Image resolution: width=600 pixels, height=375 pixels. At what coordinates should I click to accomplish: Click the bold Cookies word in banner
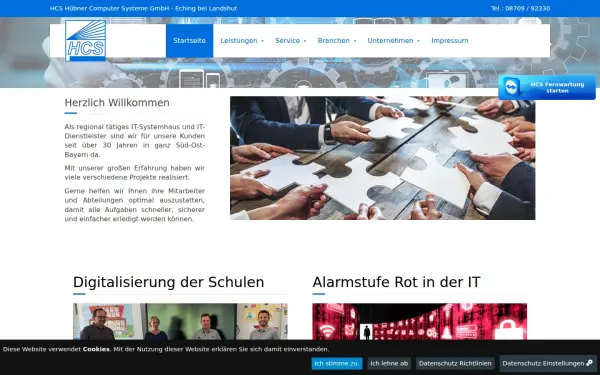click(x=96, y=349)
